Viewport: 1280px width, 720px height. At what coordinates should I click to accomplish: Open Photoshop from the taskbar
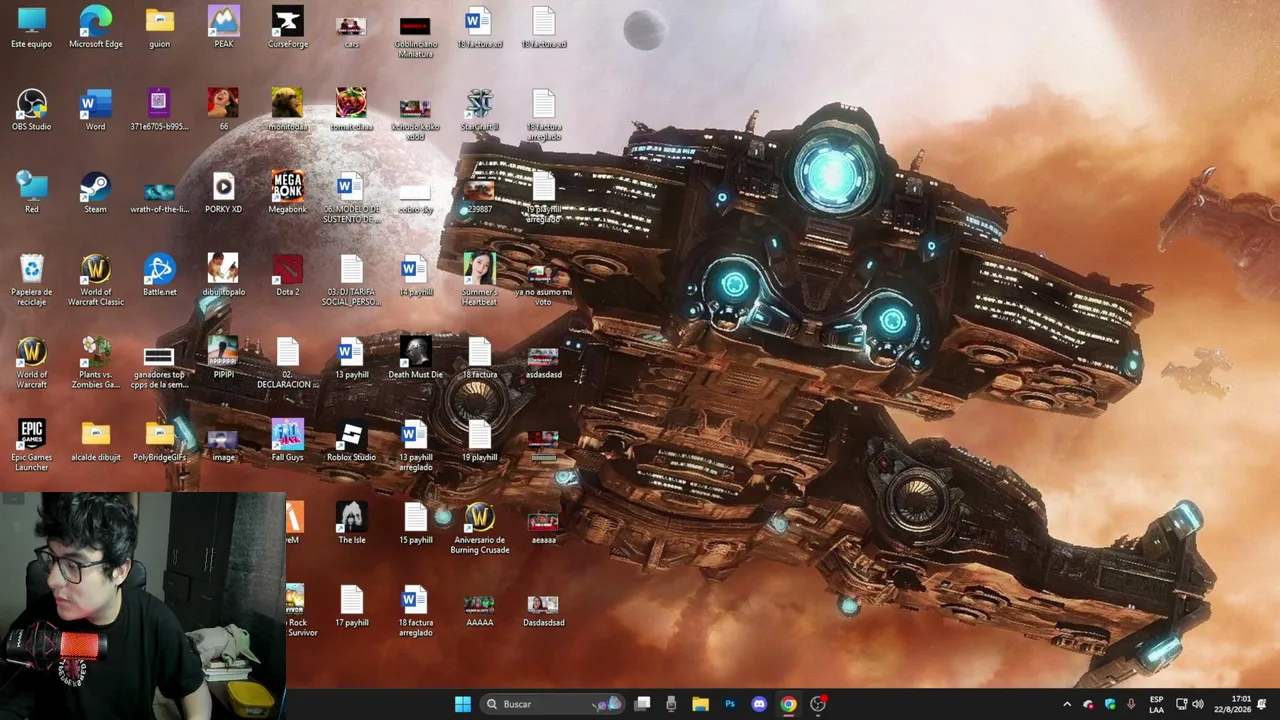pyautogui.click(x=730, y=704)
